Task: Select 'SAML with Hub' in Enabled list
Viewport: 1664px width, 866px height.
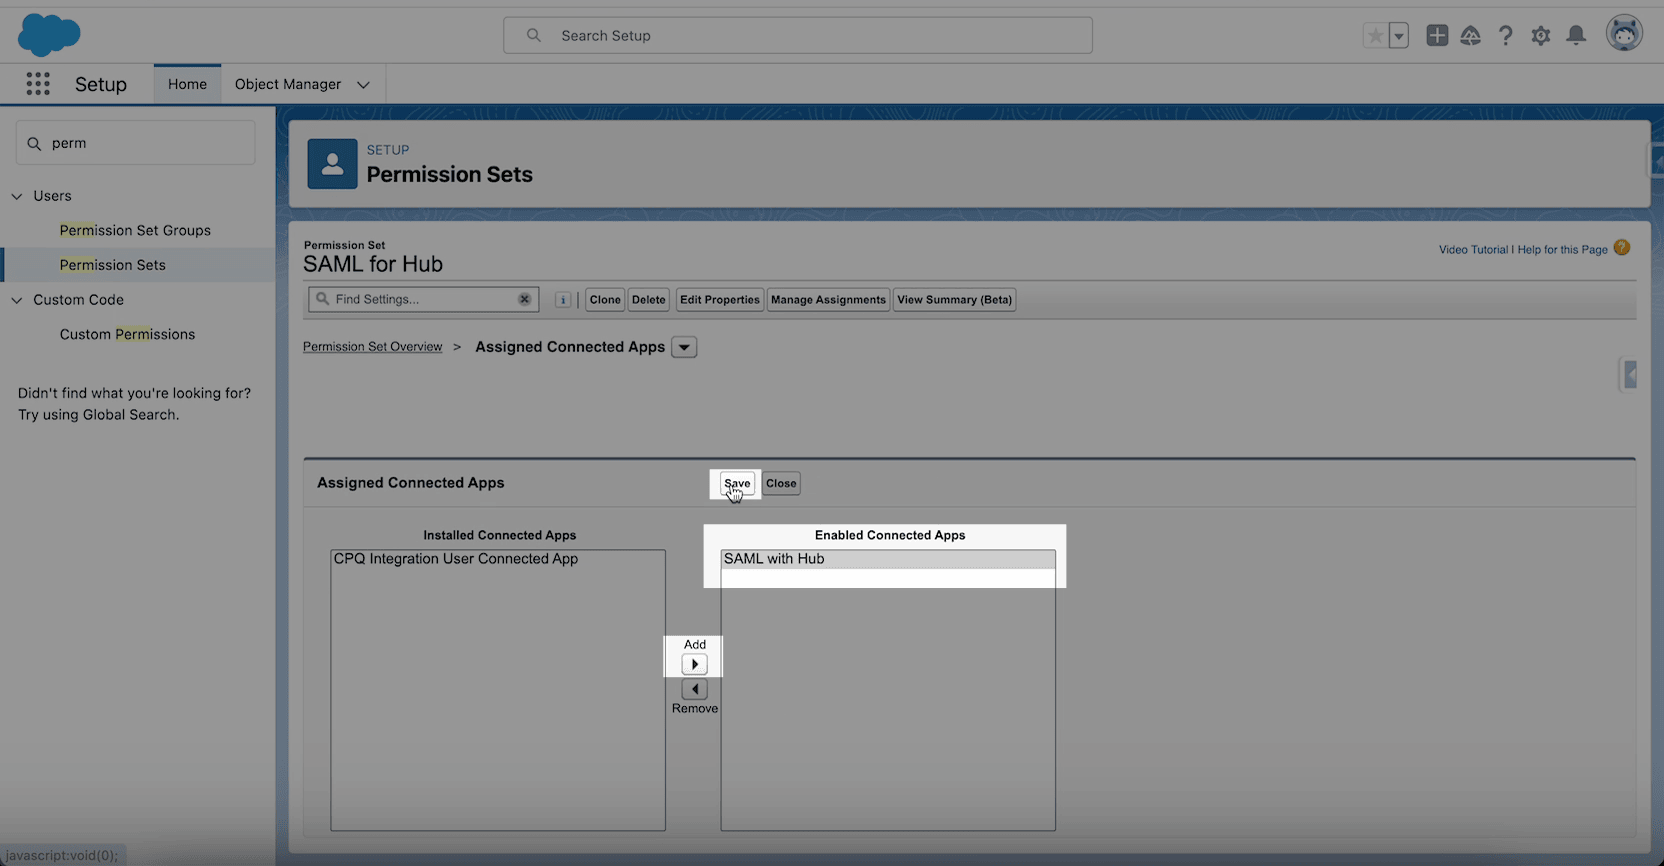Action: point(887,559)
